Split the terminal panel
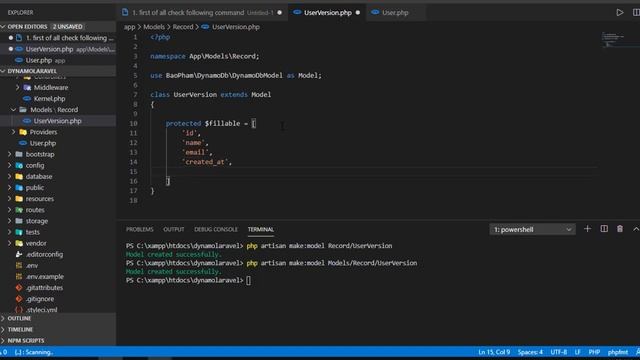Image resolution: width=640 pixels, height=360 pixels. [604, 229]
